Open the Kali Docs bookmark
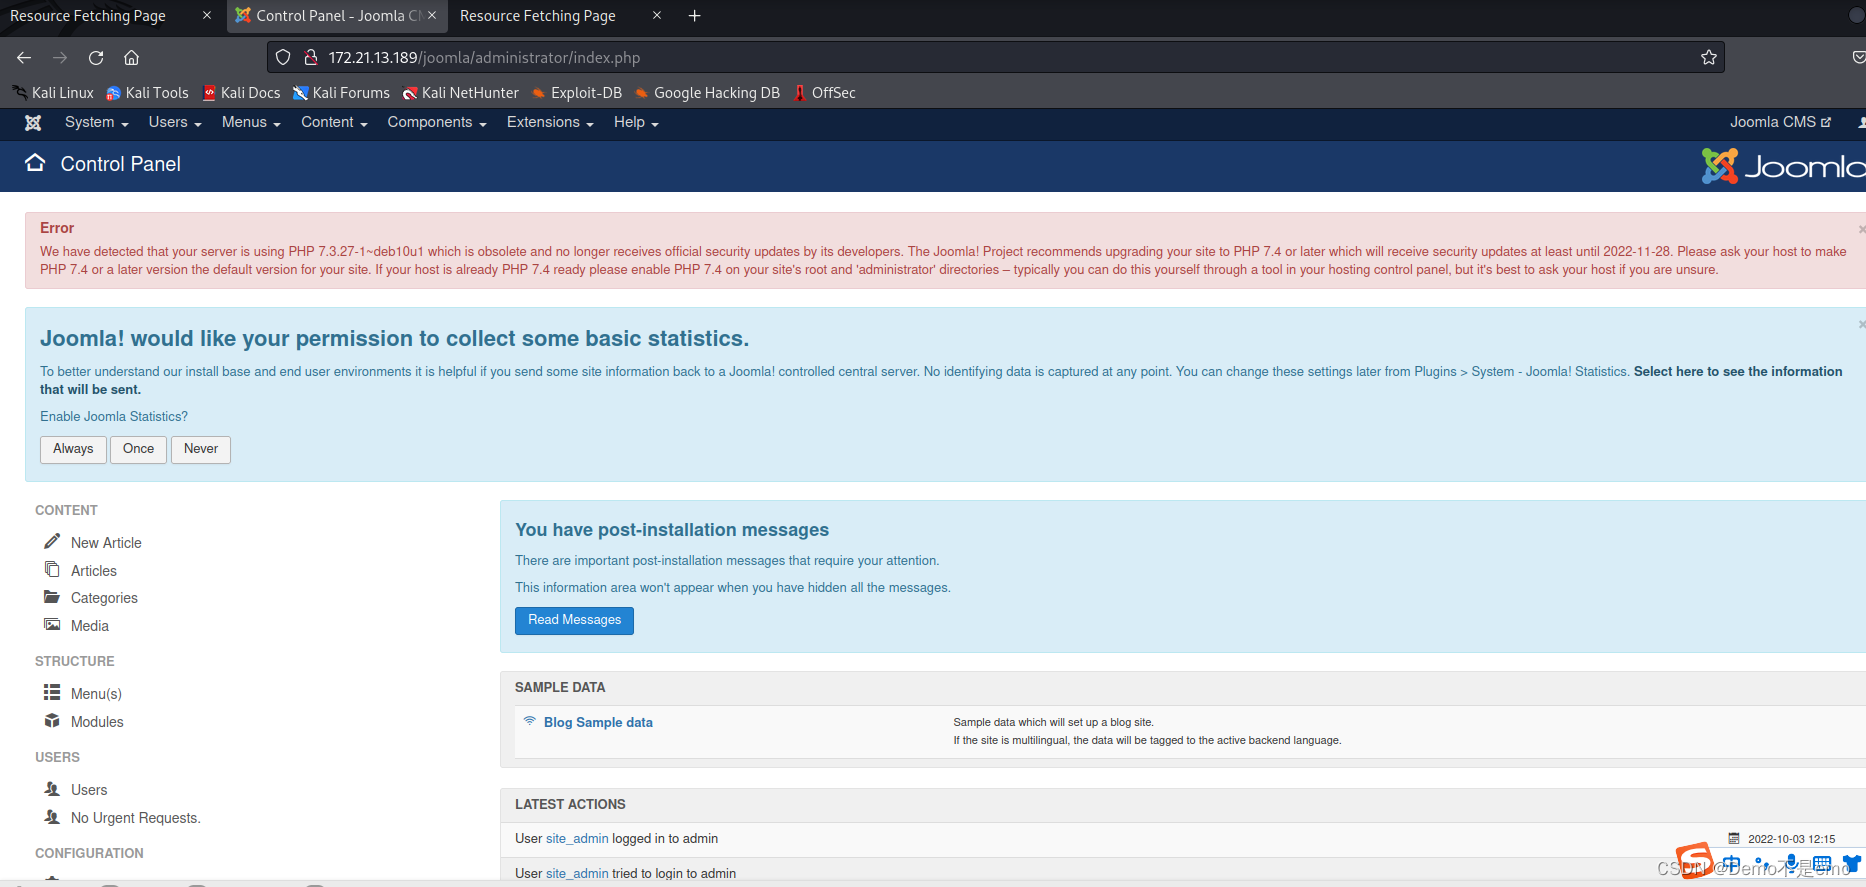 pos(241,93)
